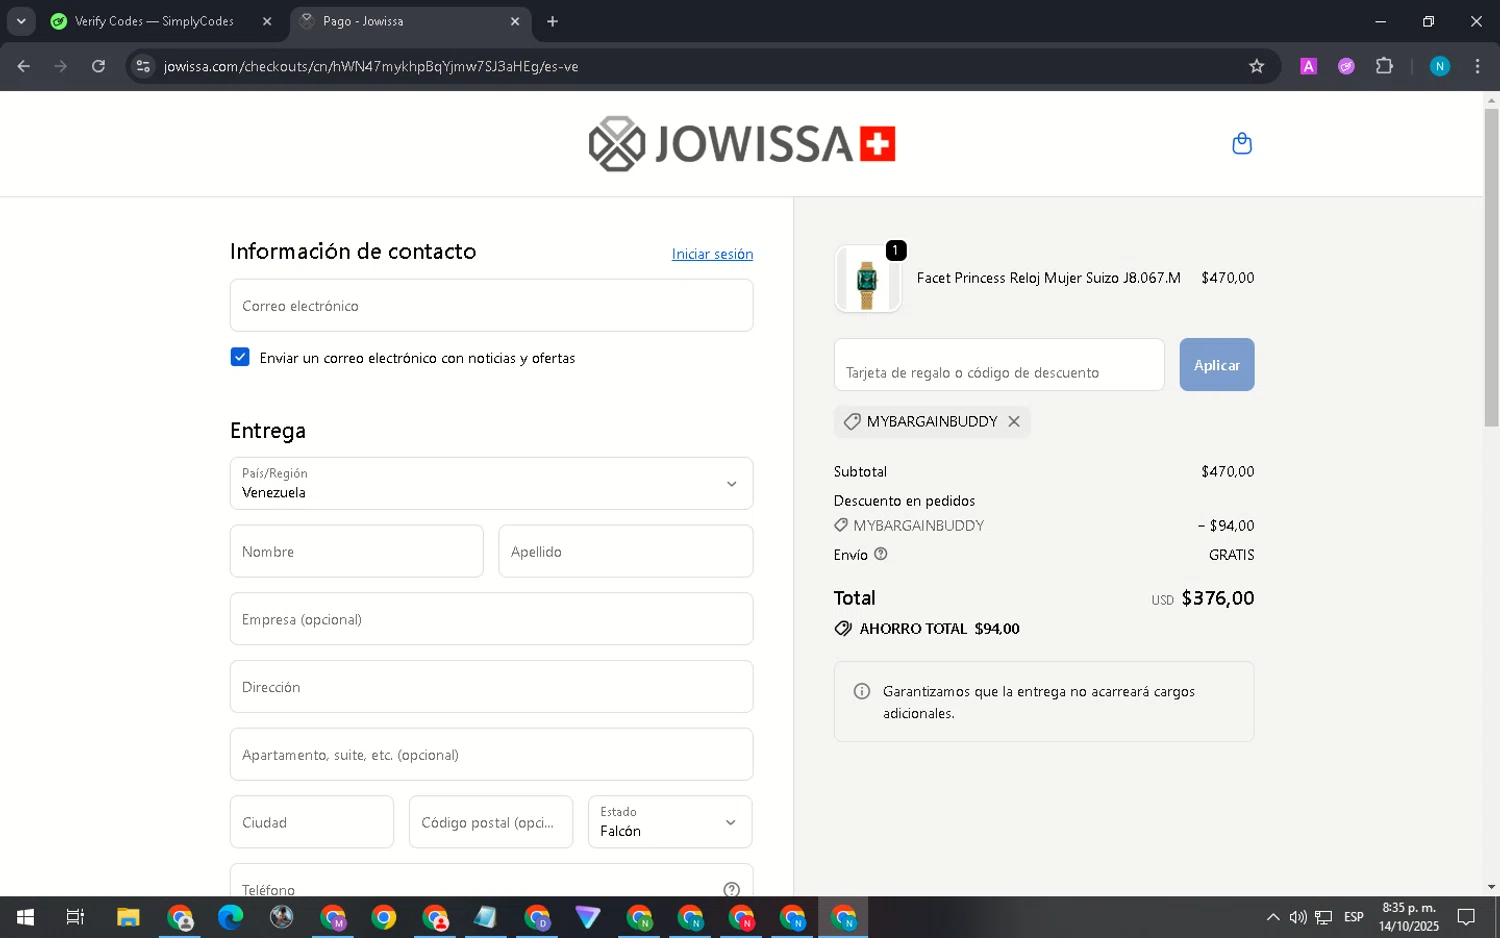Viewport: 1500px width, 938px height.
Task: Click the page vertical scrollbar thumb
Action: (x=1491, y=267)
